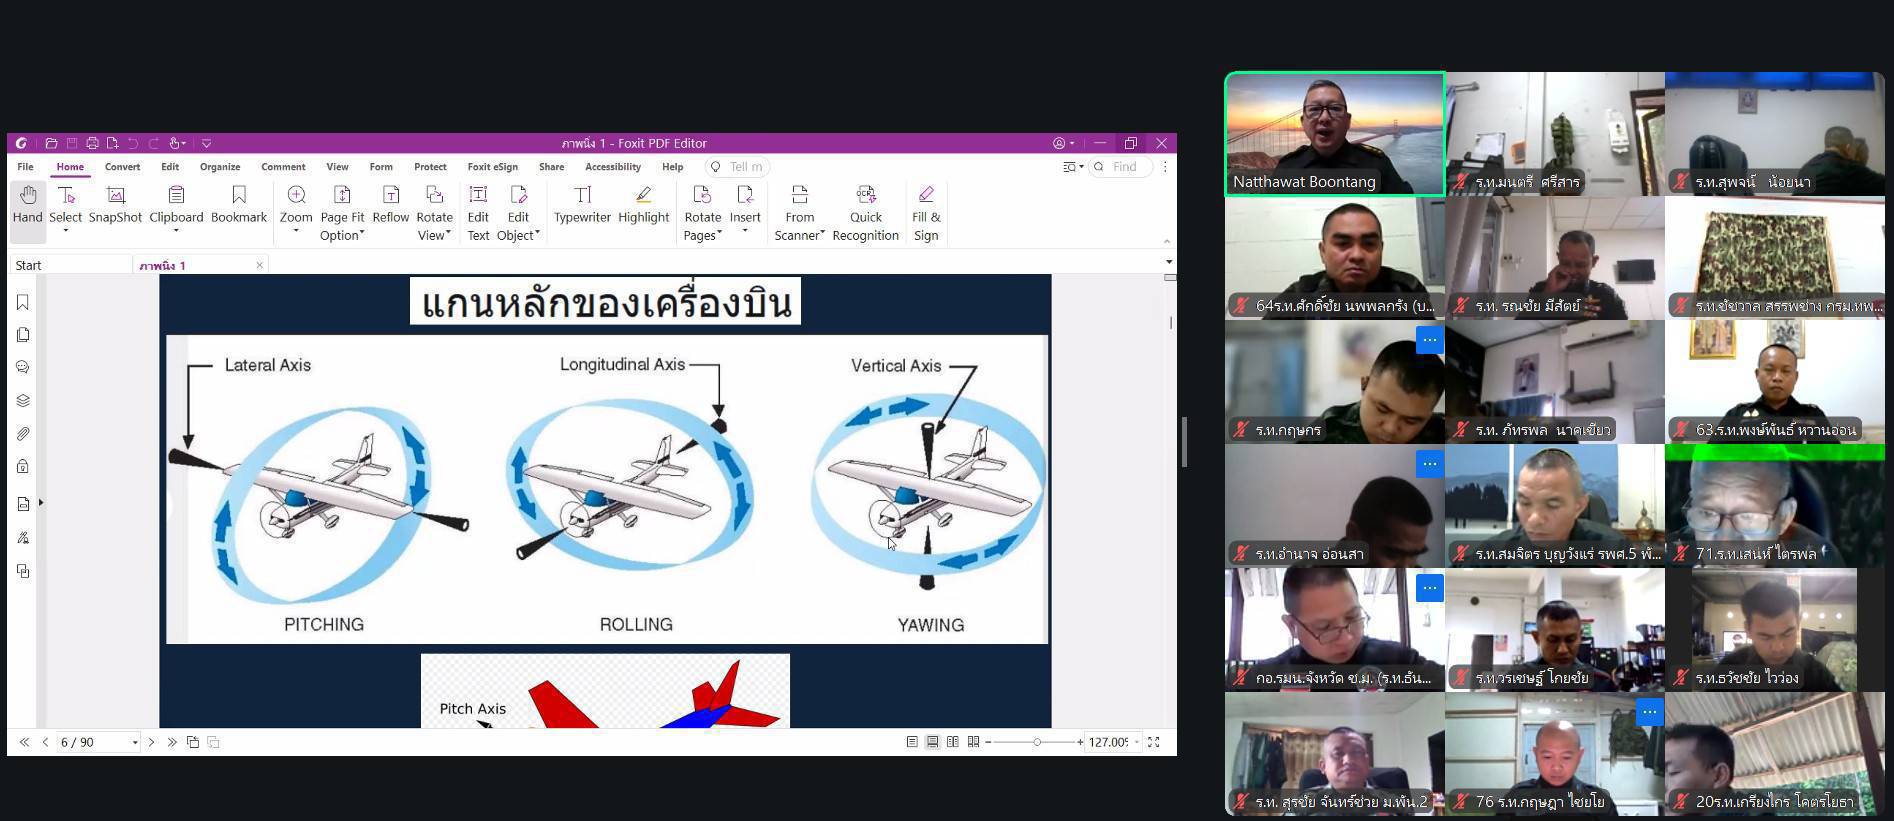
Task: Select the SnapShot tool
Action: coord(115,204)
